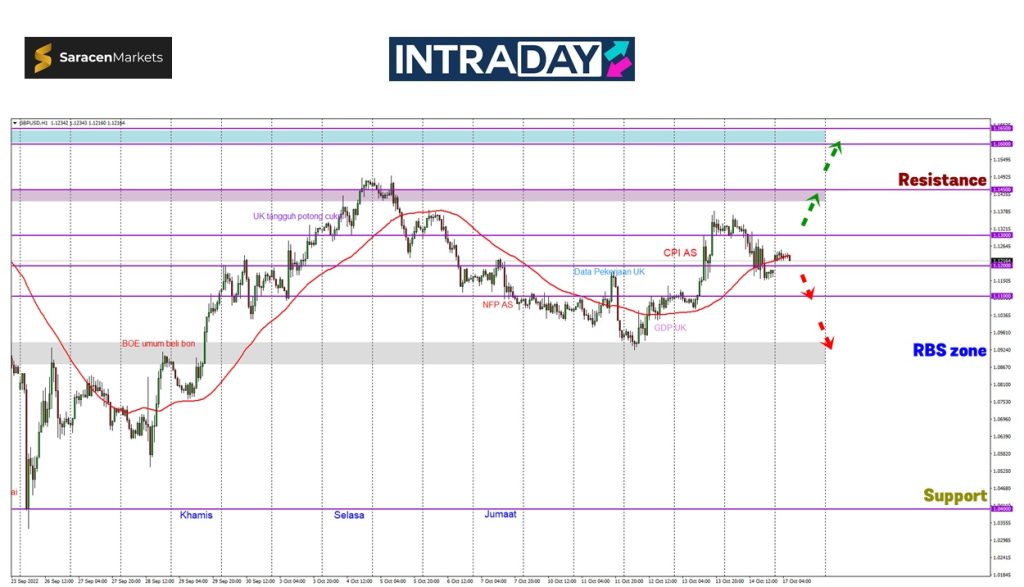
Task: Click the upper red dashed arrow
Action: 805,286
